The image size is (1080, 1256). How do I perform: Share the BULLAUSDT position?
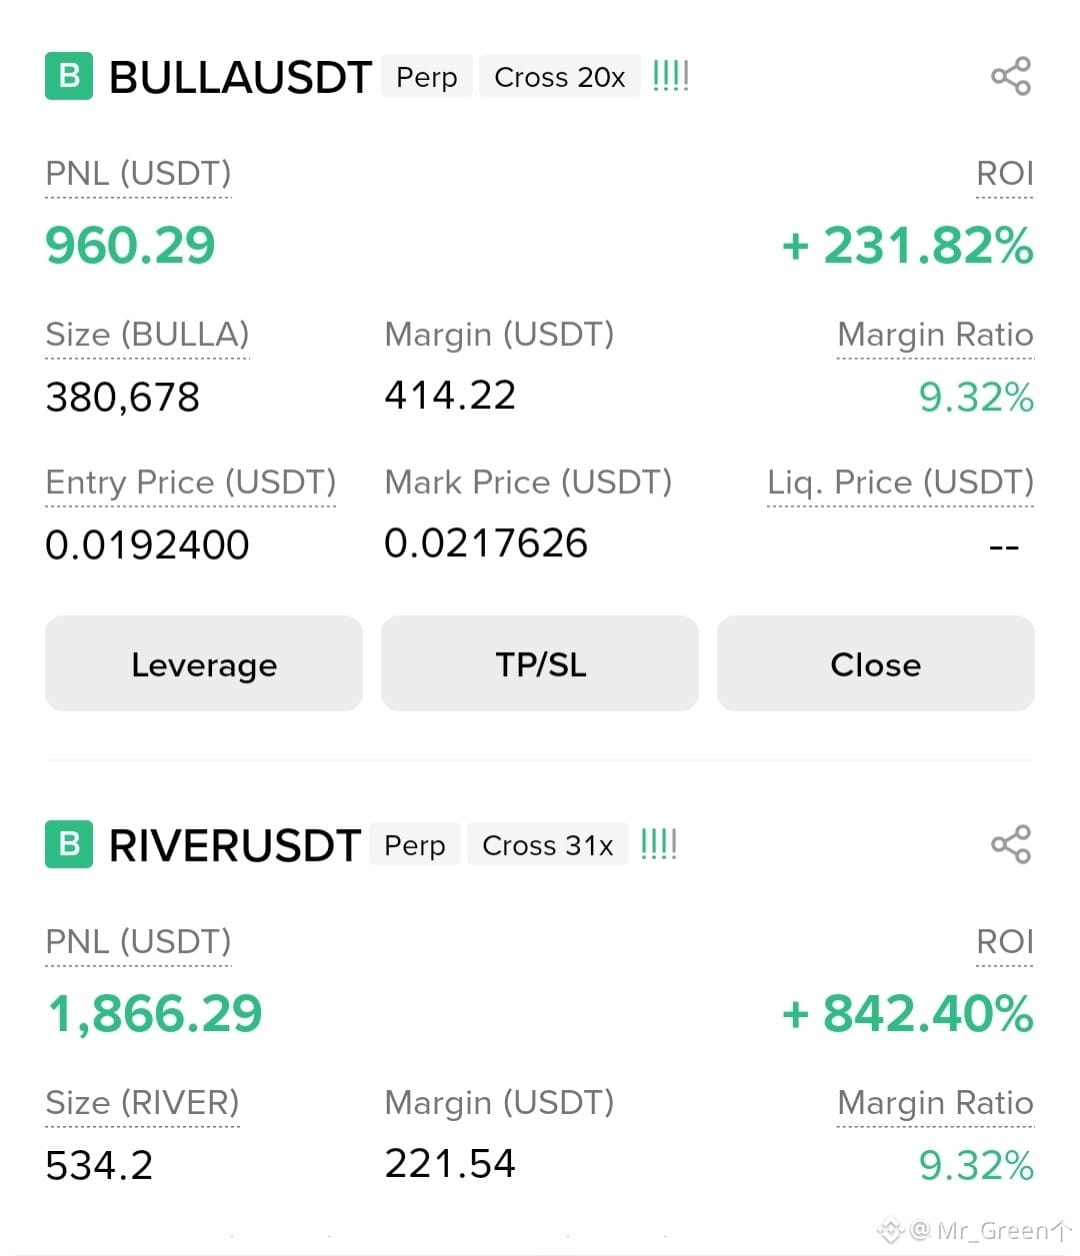pyautogui.click(x=1011, y=76)
